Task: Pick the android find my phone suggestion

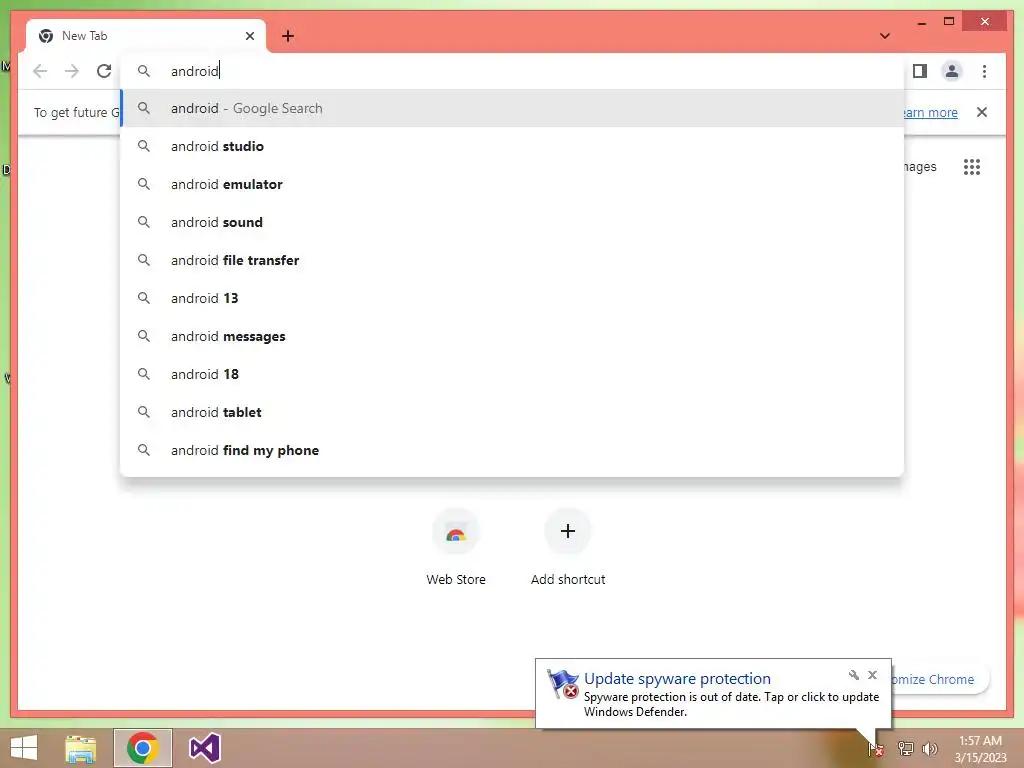Action: 512,450
